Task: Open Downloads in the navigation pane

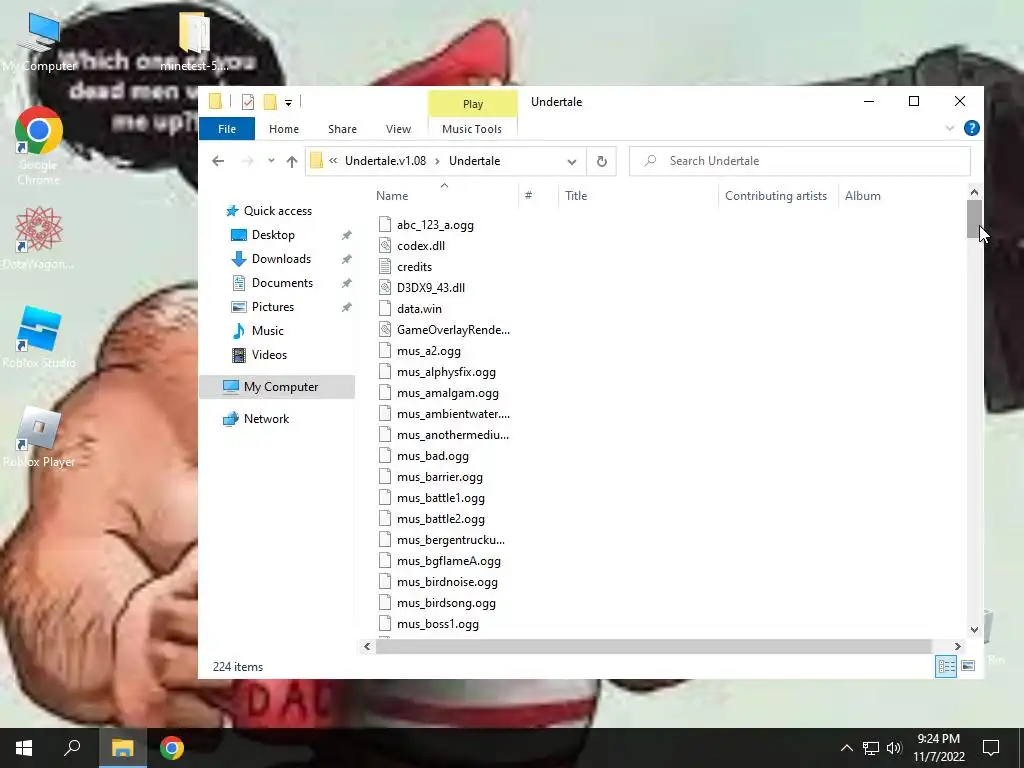Action: tap(281, 259)
